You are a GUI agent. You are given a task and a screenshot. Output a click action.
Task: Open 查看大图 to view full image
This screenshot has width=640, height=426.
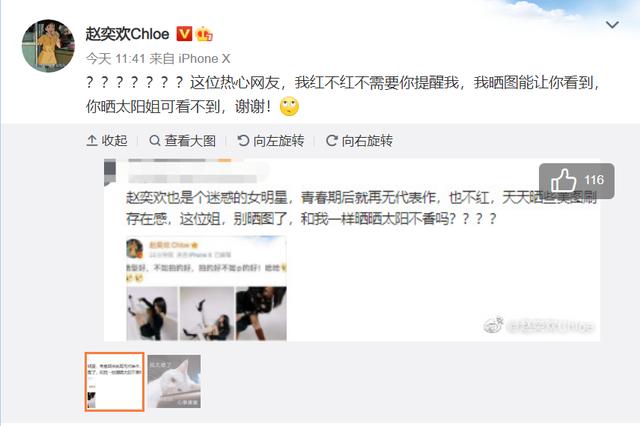click(183, 141)
